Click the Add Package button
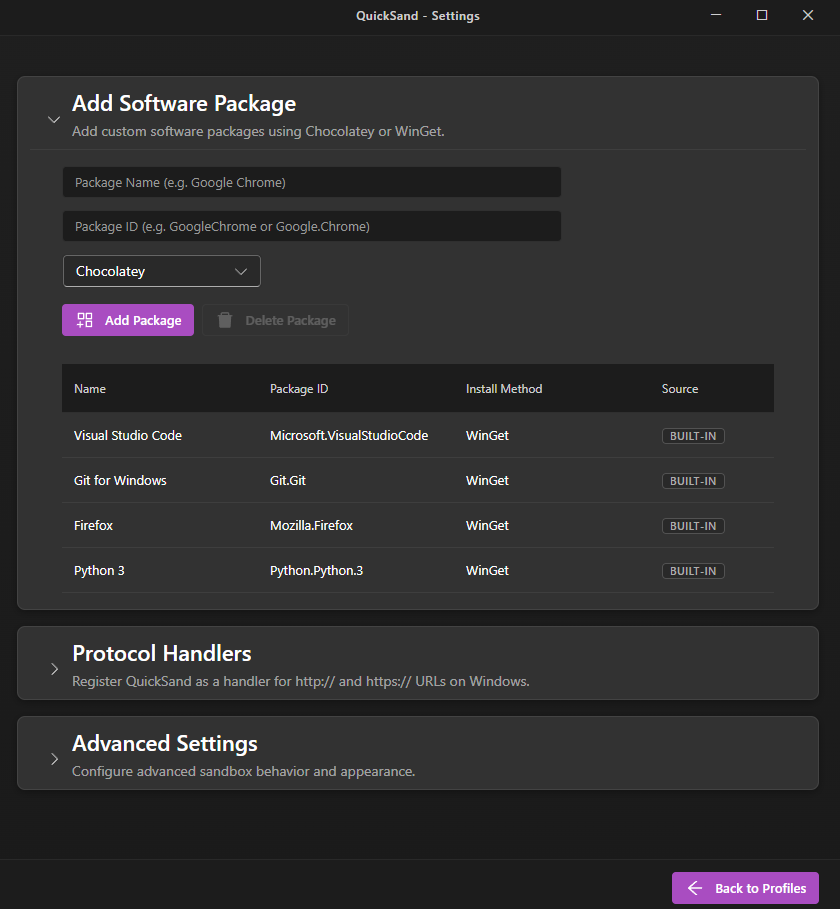The image size is (840, 909). point(128,320)
